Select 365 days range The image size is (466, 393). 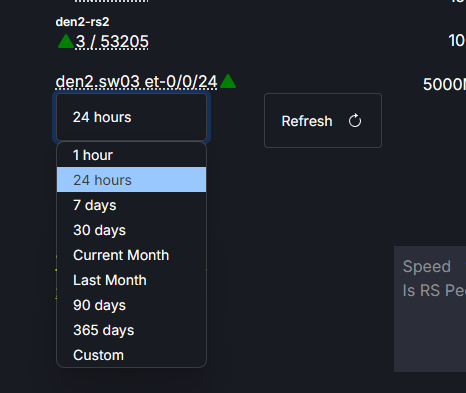click(131, 330)
